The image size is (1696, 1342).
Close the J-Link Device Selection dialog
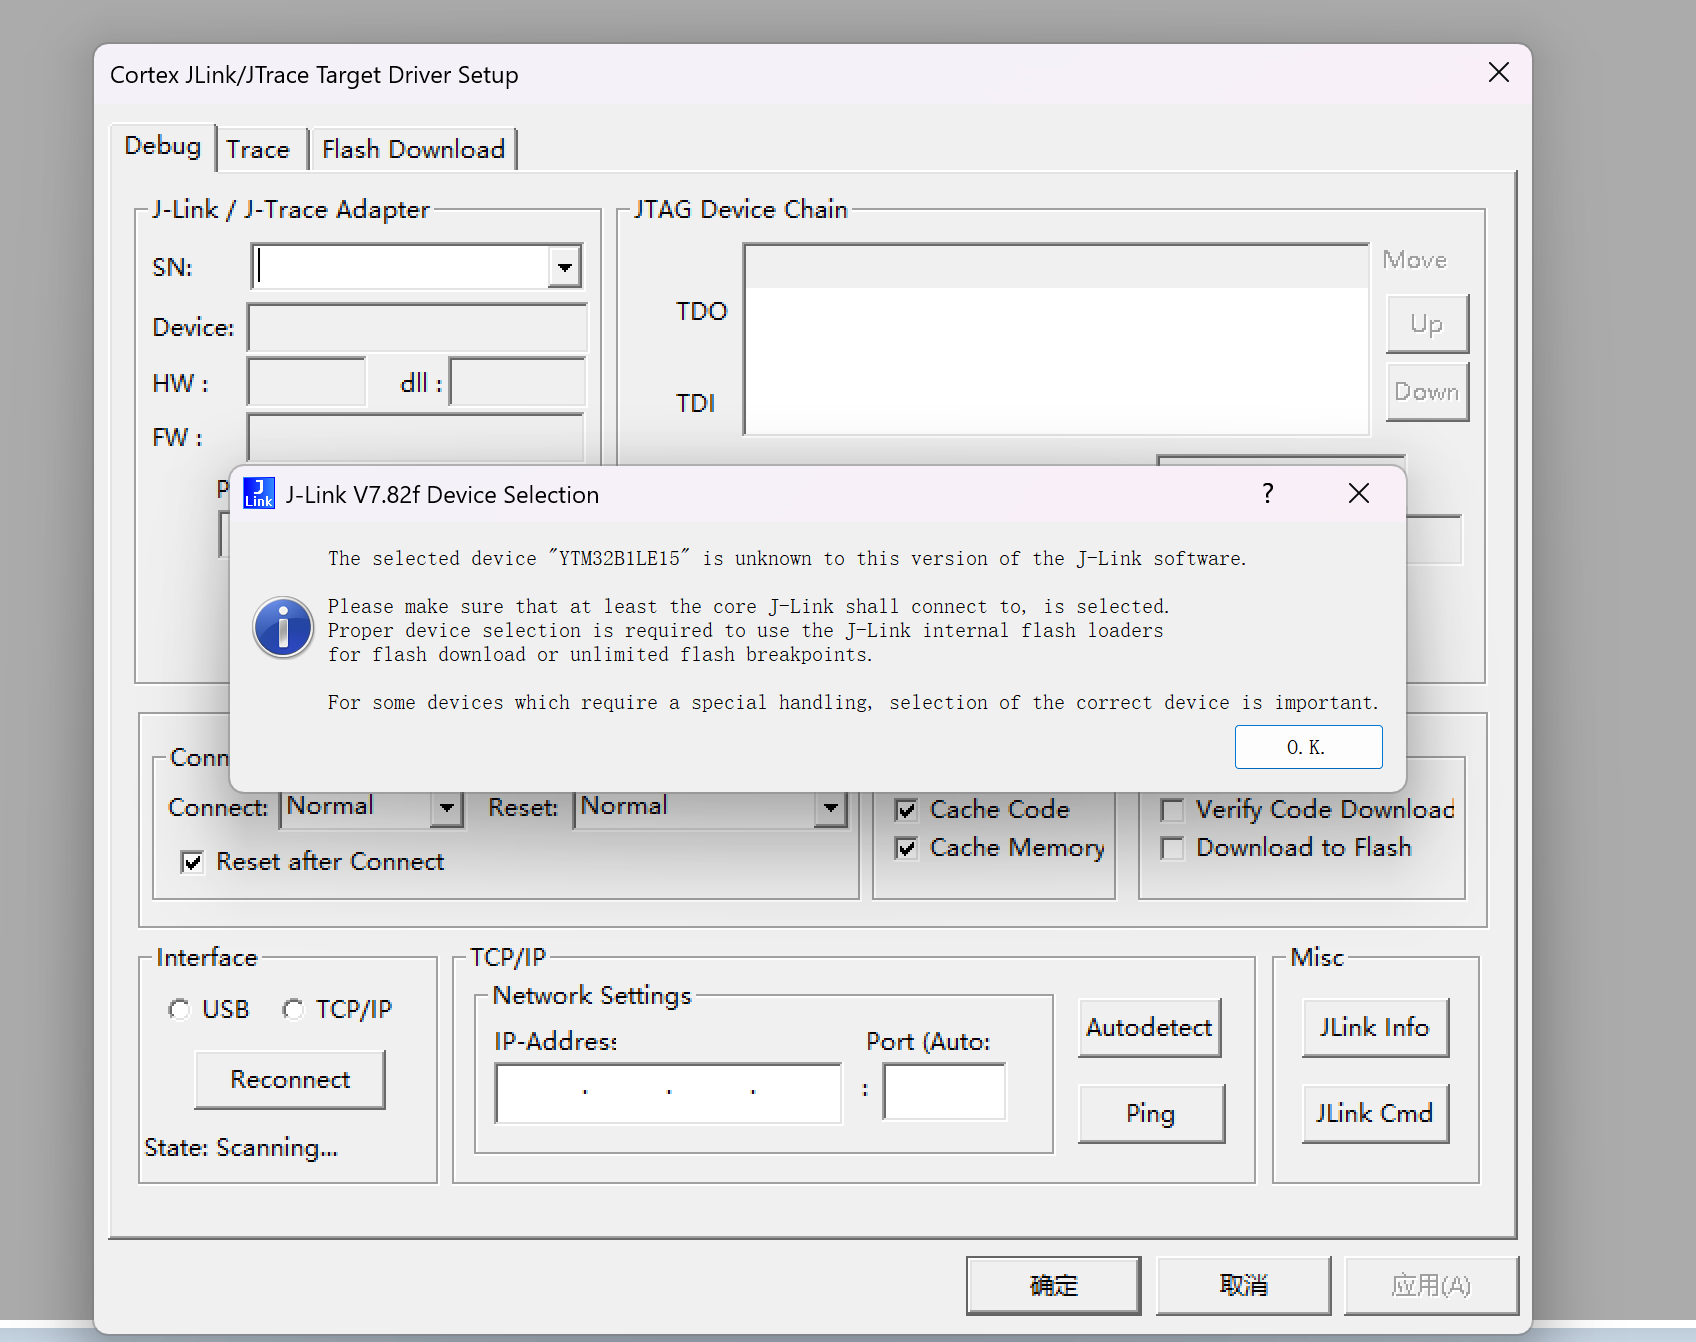click(x=1358, y=493)
